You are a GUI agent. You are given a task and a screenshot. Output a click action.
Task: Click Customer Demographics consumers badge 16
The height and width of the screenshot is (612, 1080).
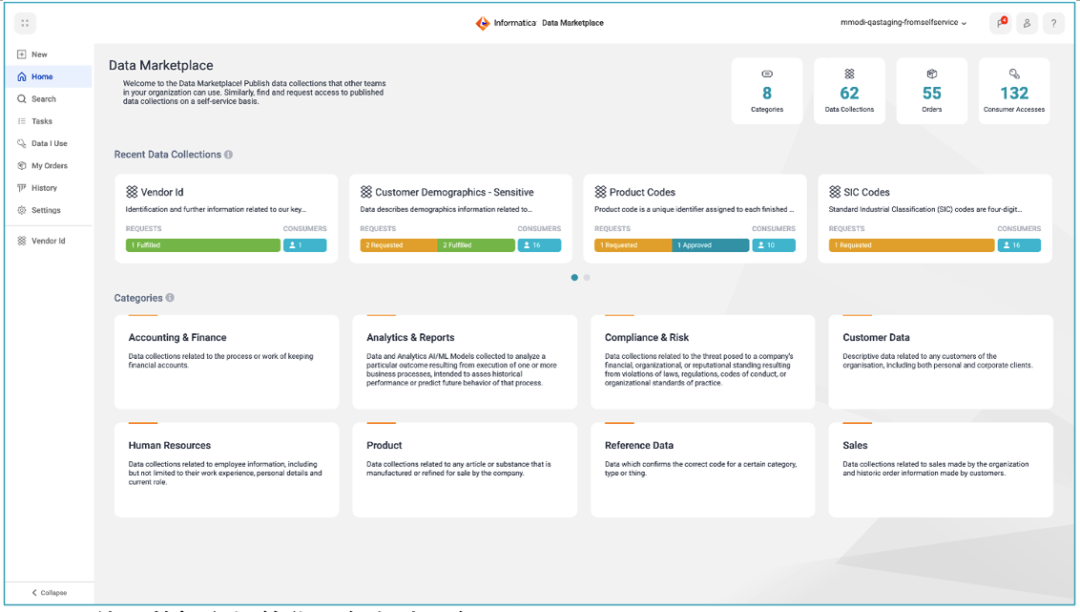point(539,245)
